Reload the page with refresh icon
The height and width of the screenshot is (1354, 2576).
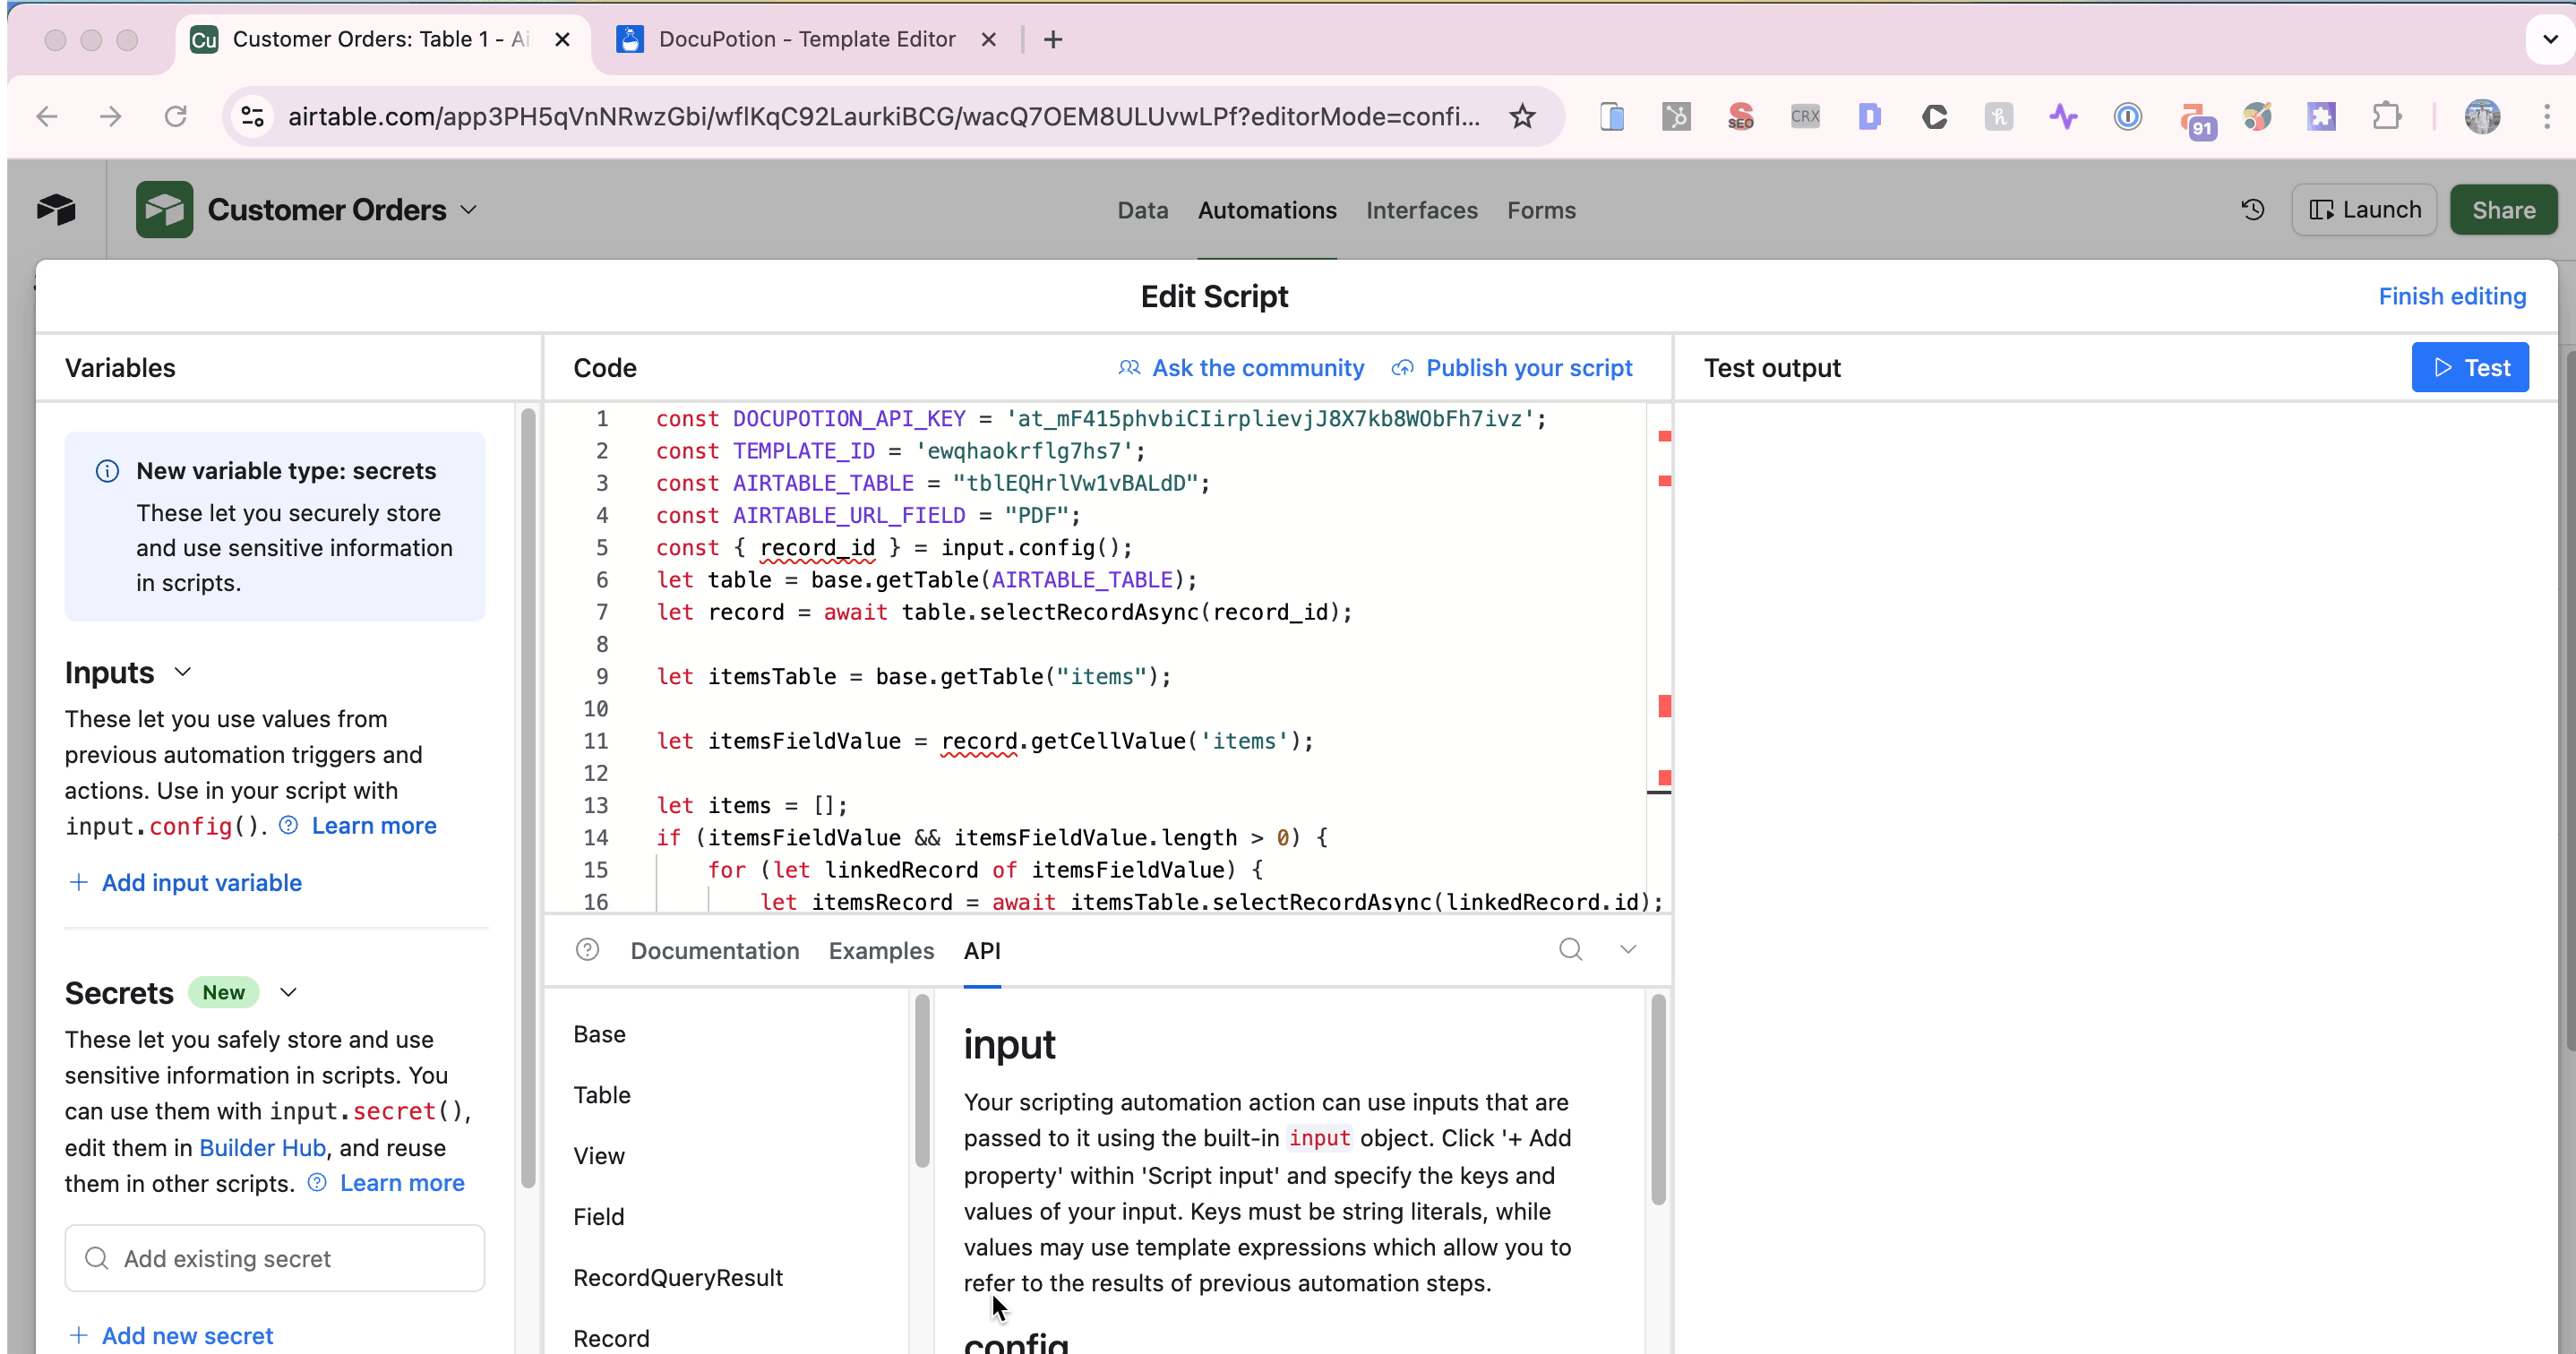click(x=176, y=117)
